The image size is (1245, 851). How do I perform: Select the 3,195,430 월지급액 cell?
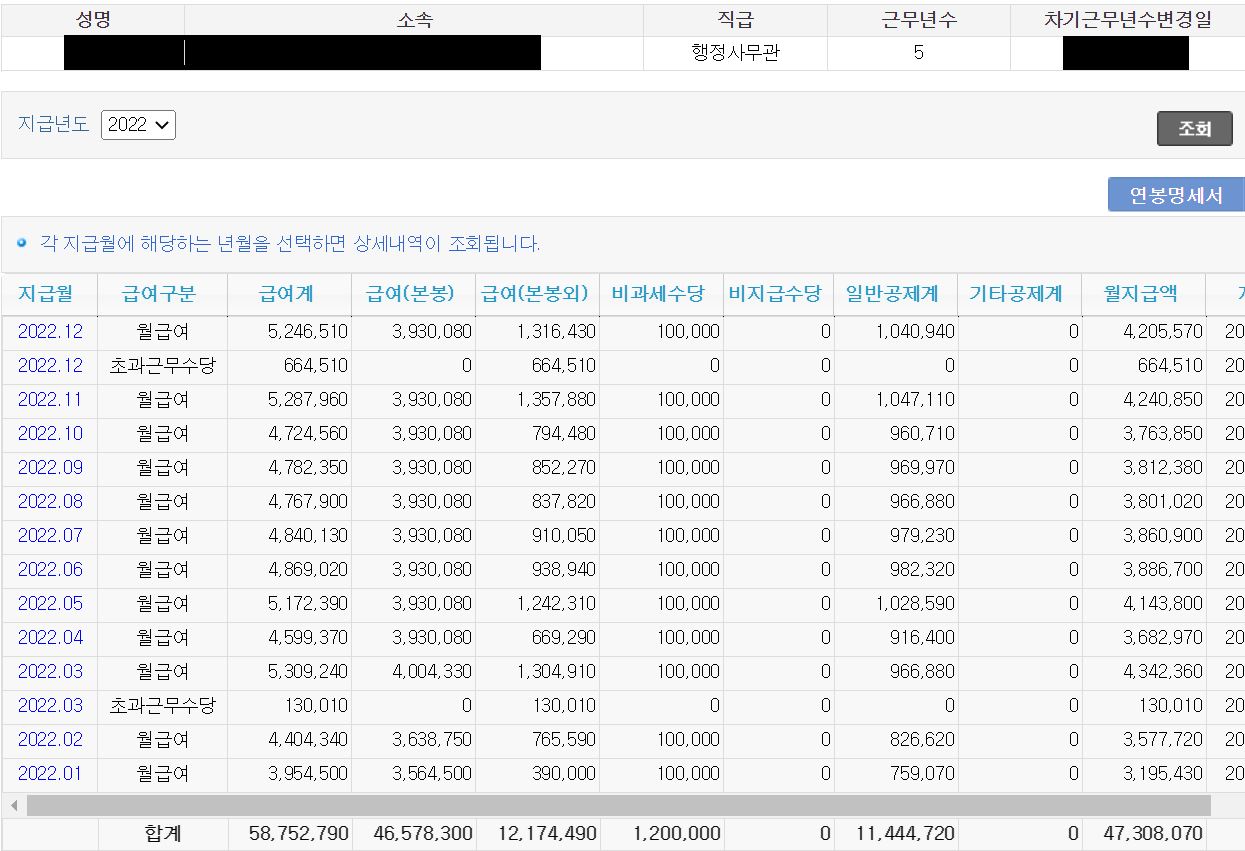(x=1144, y=773)
